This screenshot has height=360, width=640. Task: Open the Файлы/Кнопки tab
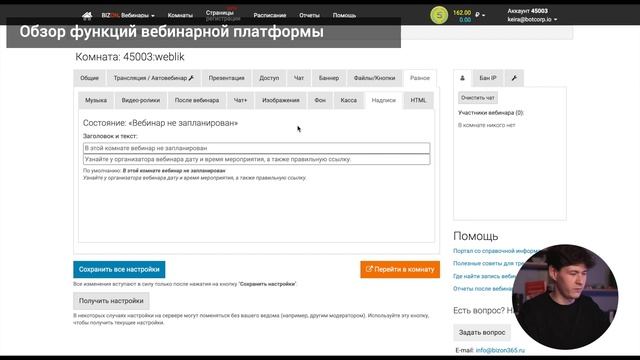(x=374, y=78)
